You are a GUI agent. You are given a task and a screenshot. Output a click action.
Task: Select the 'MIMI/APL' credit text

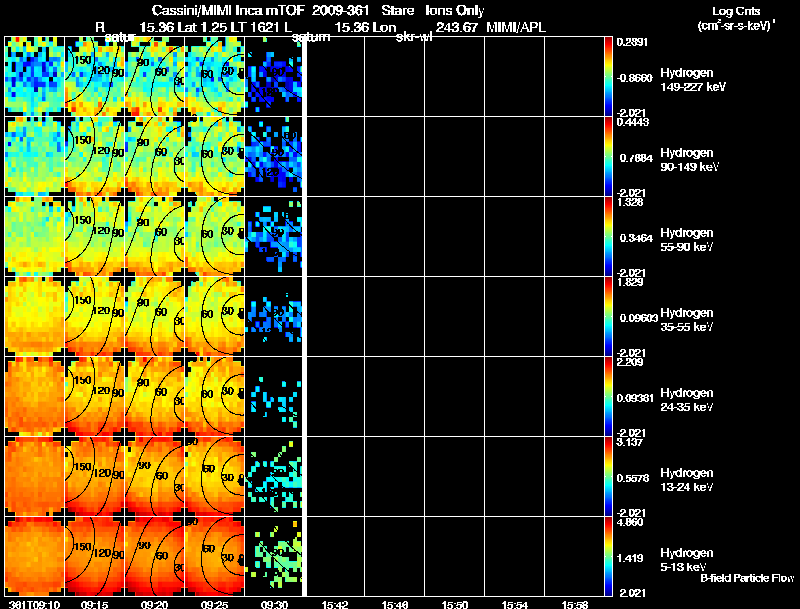coord(516,28)
